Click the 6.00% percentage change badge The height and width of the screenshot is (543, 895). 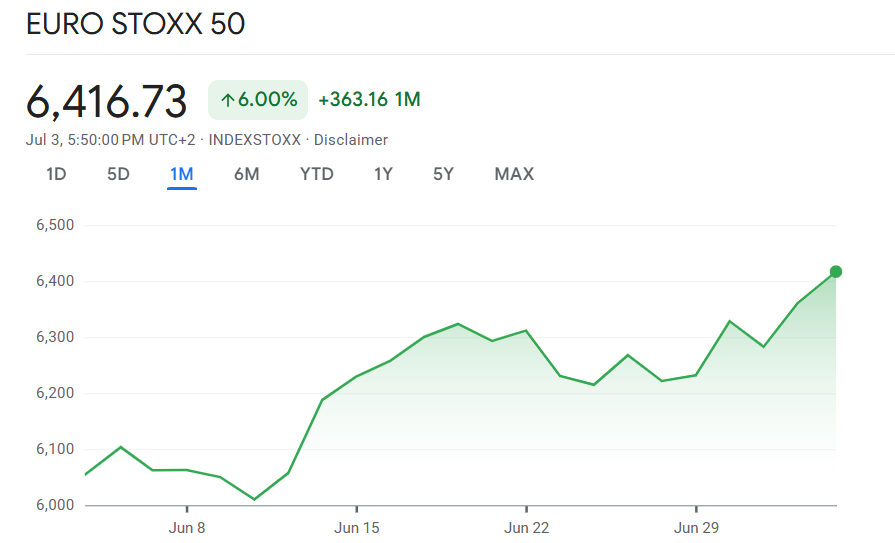pyautogui.click(x=258, y=100)
